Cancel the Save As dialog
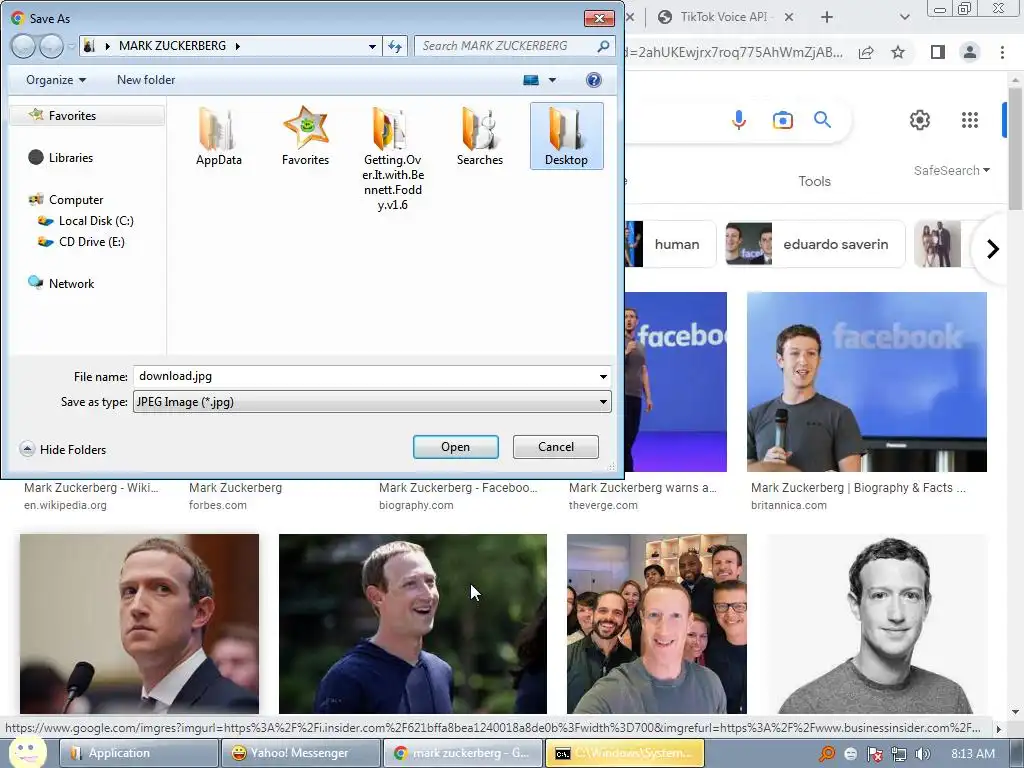 pos(556,447)
